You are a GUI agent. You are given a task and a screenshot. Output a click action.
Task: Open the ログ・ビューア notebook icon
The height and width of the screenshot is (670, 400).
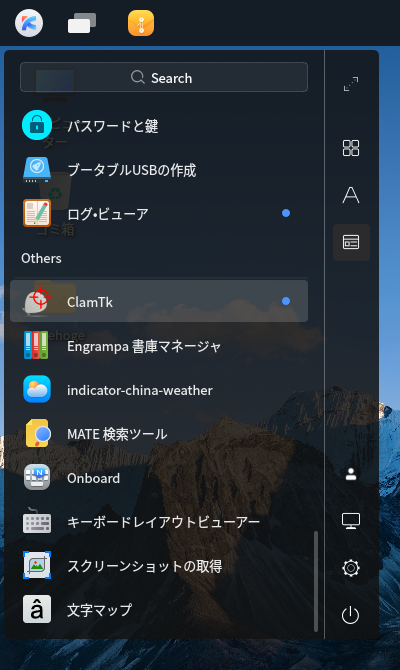pos(37,213)
